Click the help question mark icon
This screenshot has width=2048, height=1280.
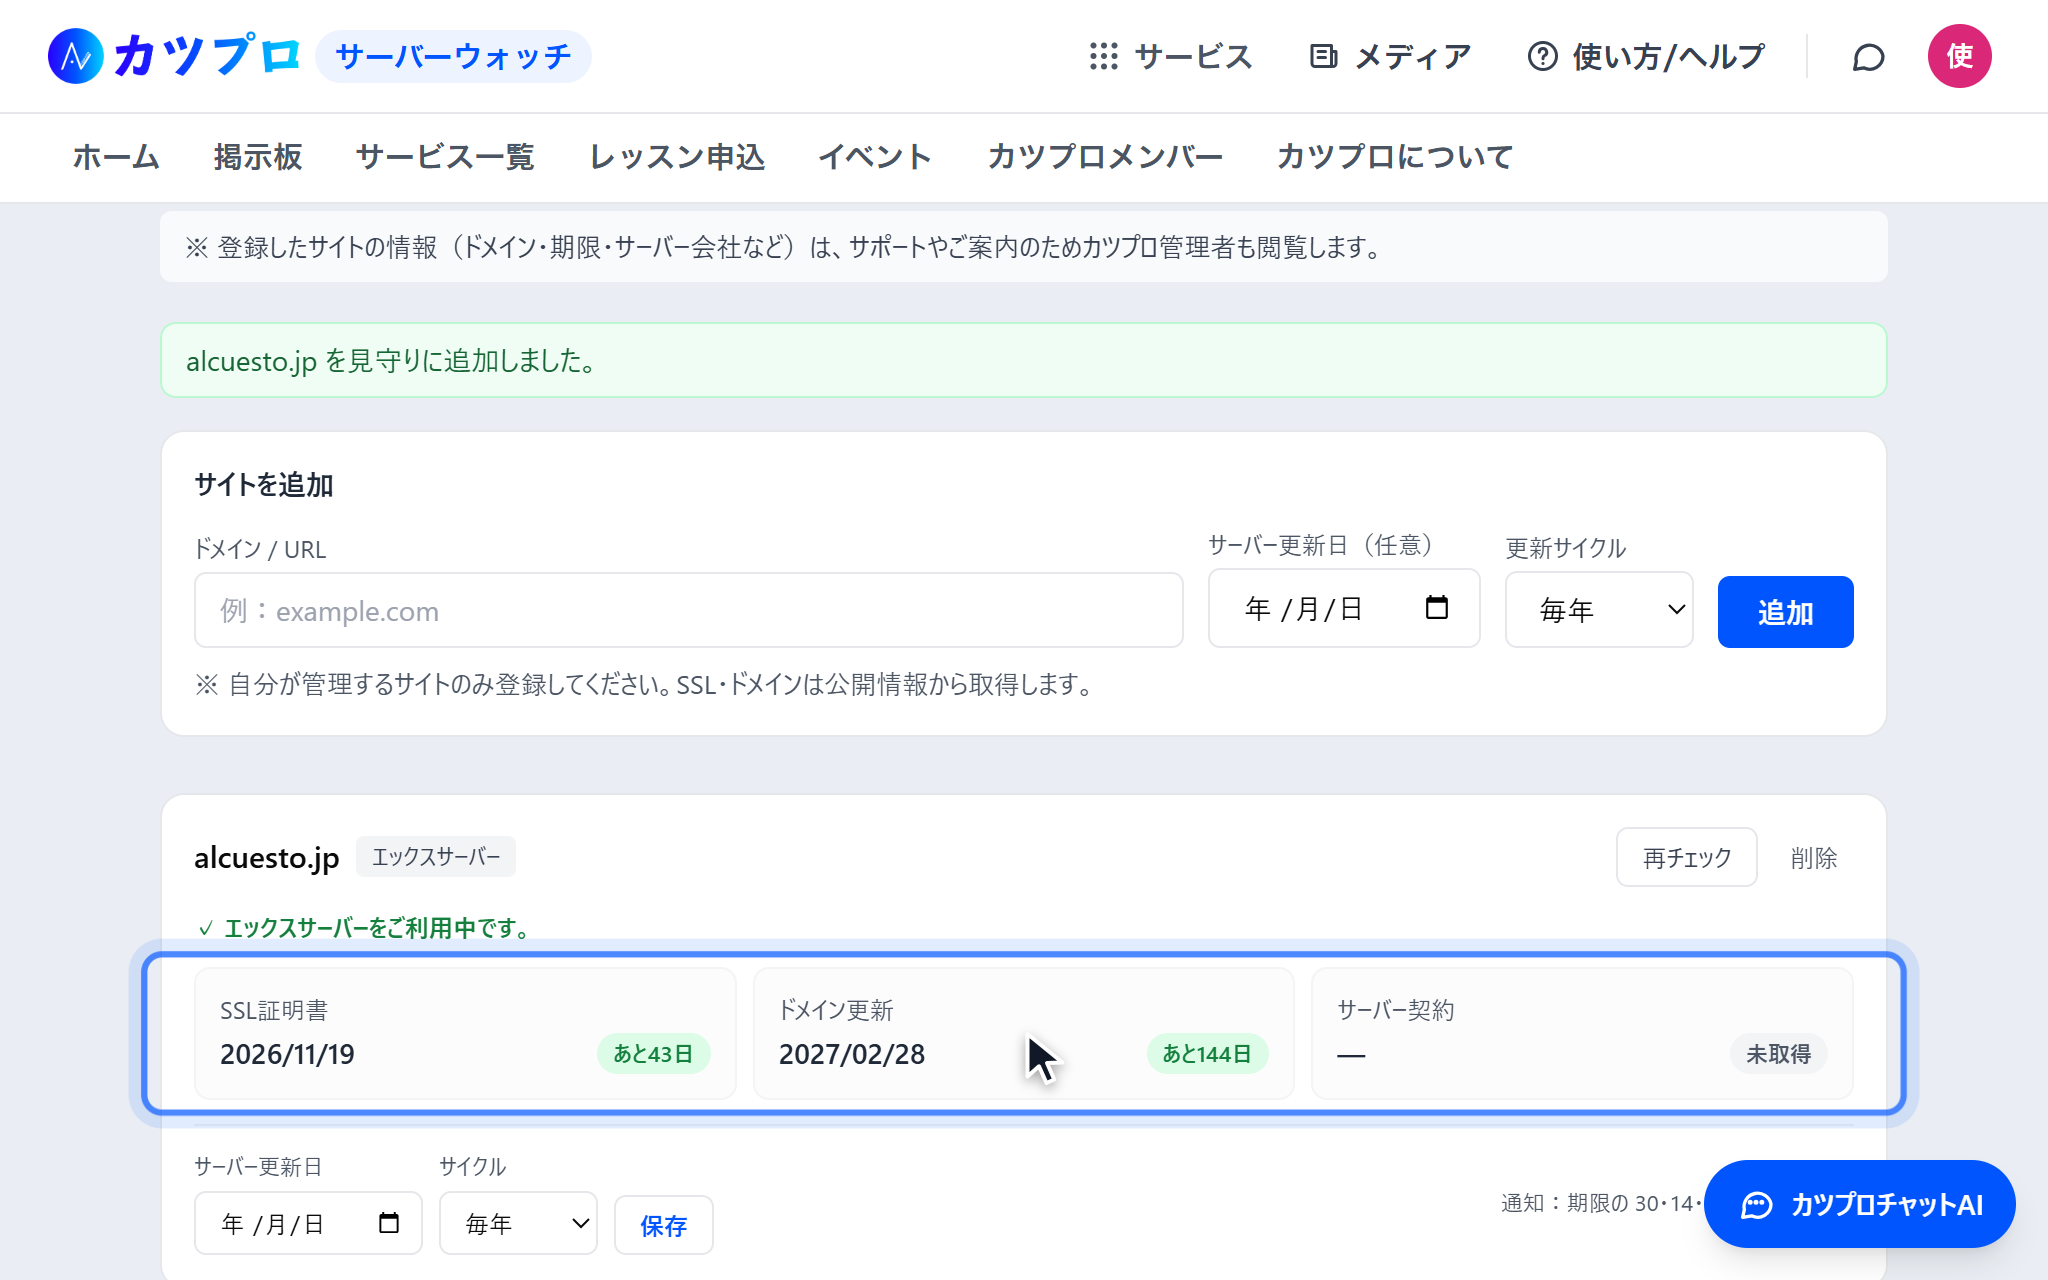pos(1542,56)
